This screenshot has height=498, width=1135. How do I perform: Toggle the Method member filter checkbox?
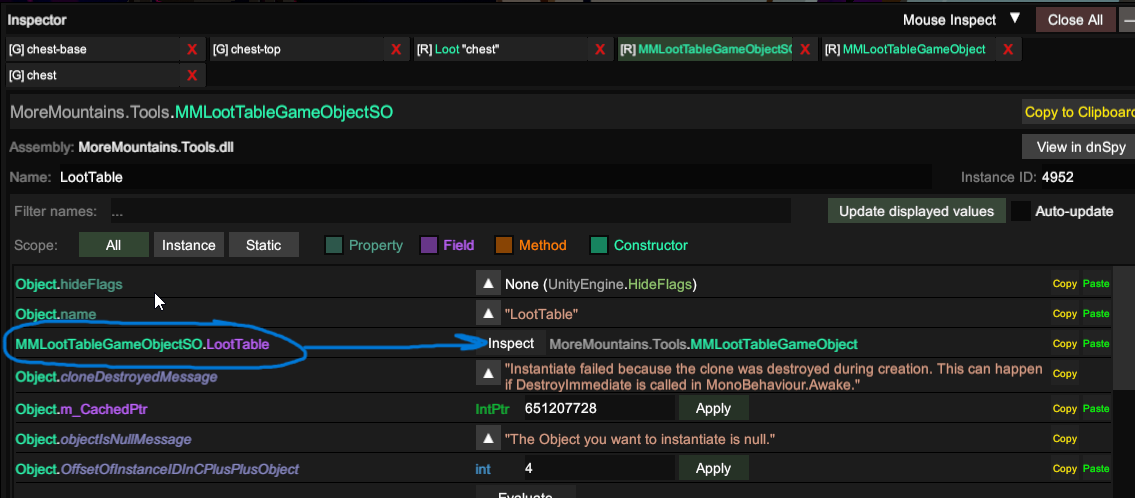pyautogui.click(x=504, y=245)
